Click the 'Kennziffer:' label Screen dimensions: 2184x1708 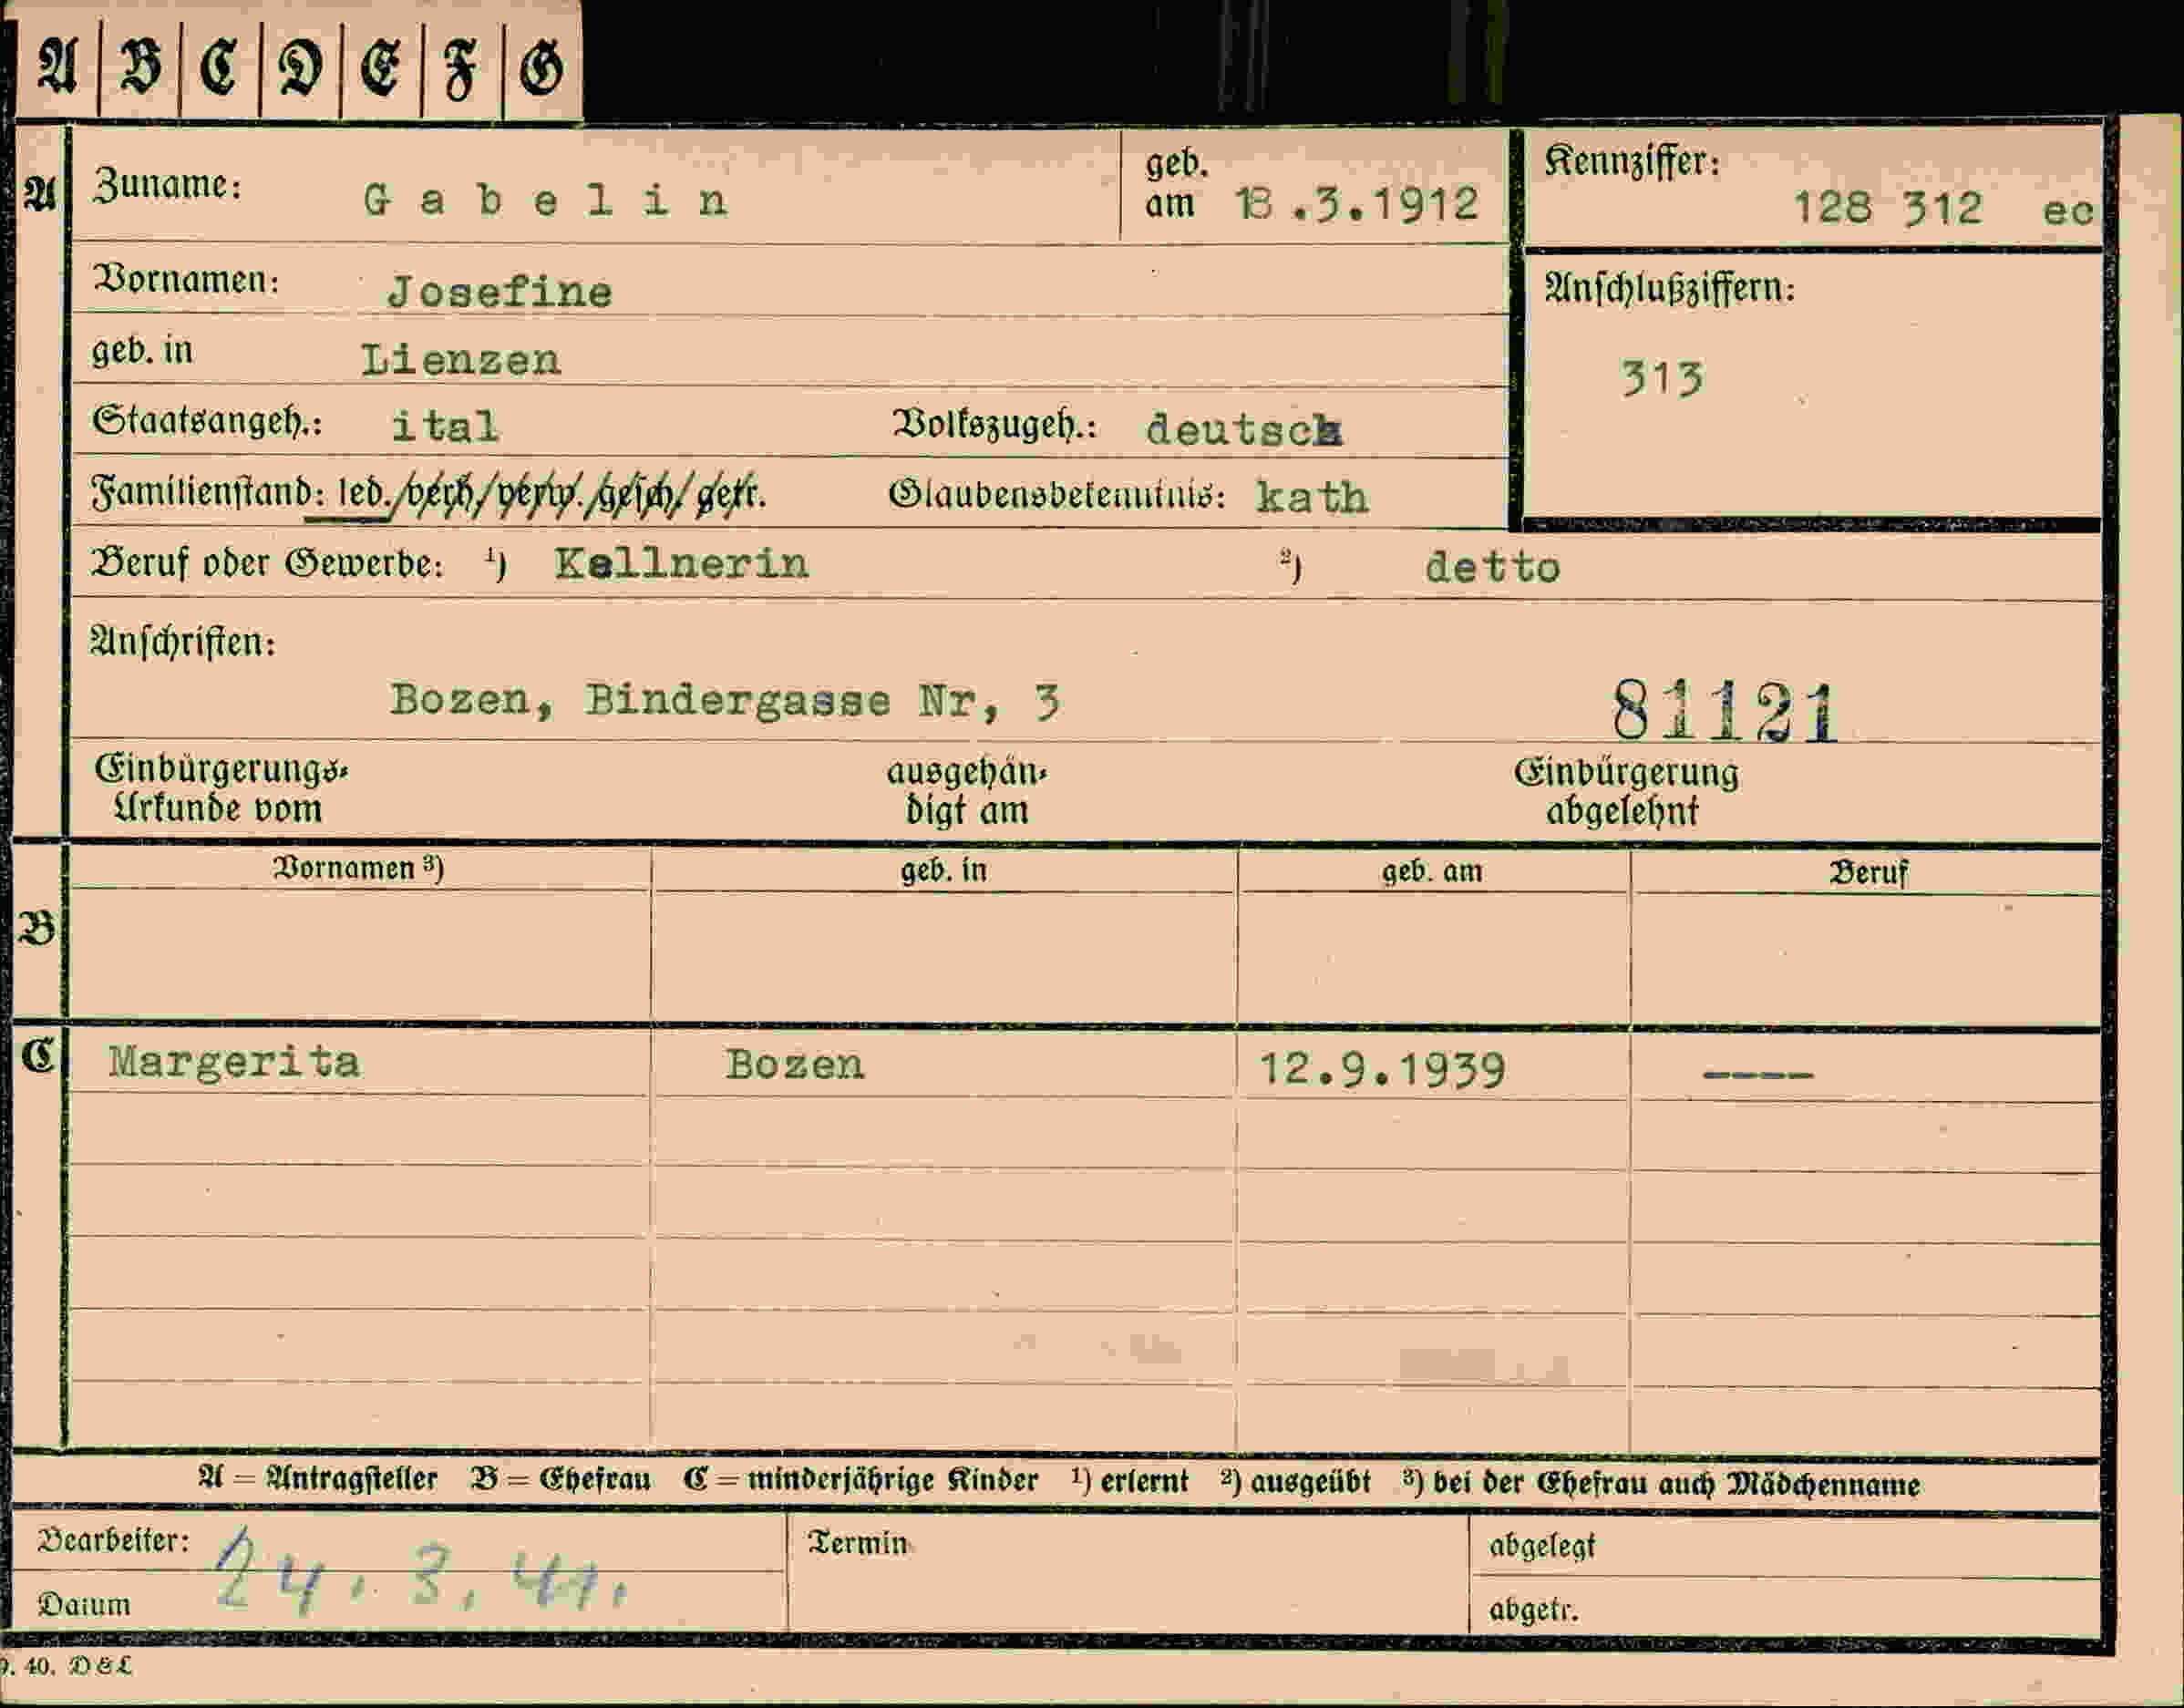(x=1631, y=162)
